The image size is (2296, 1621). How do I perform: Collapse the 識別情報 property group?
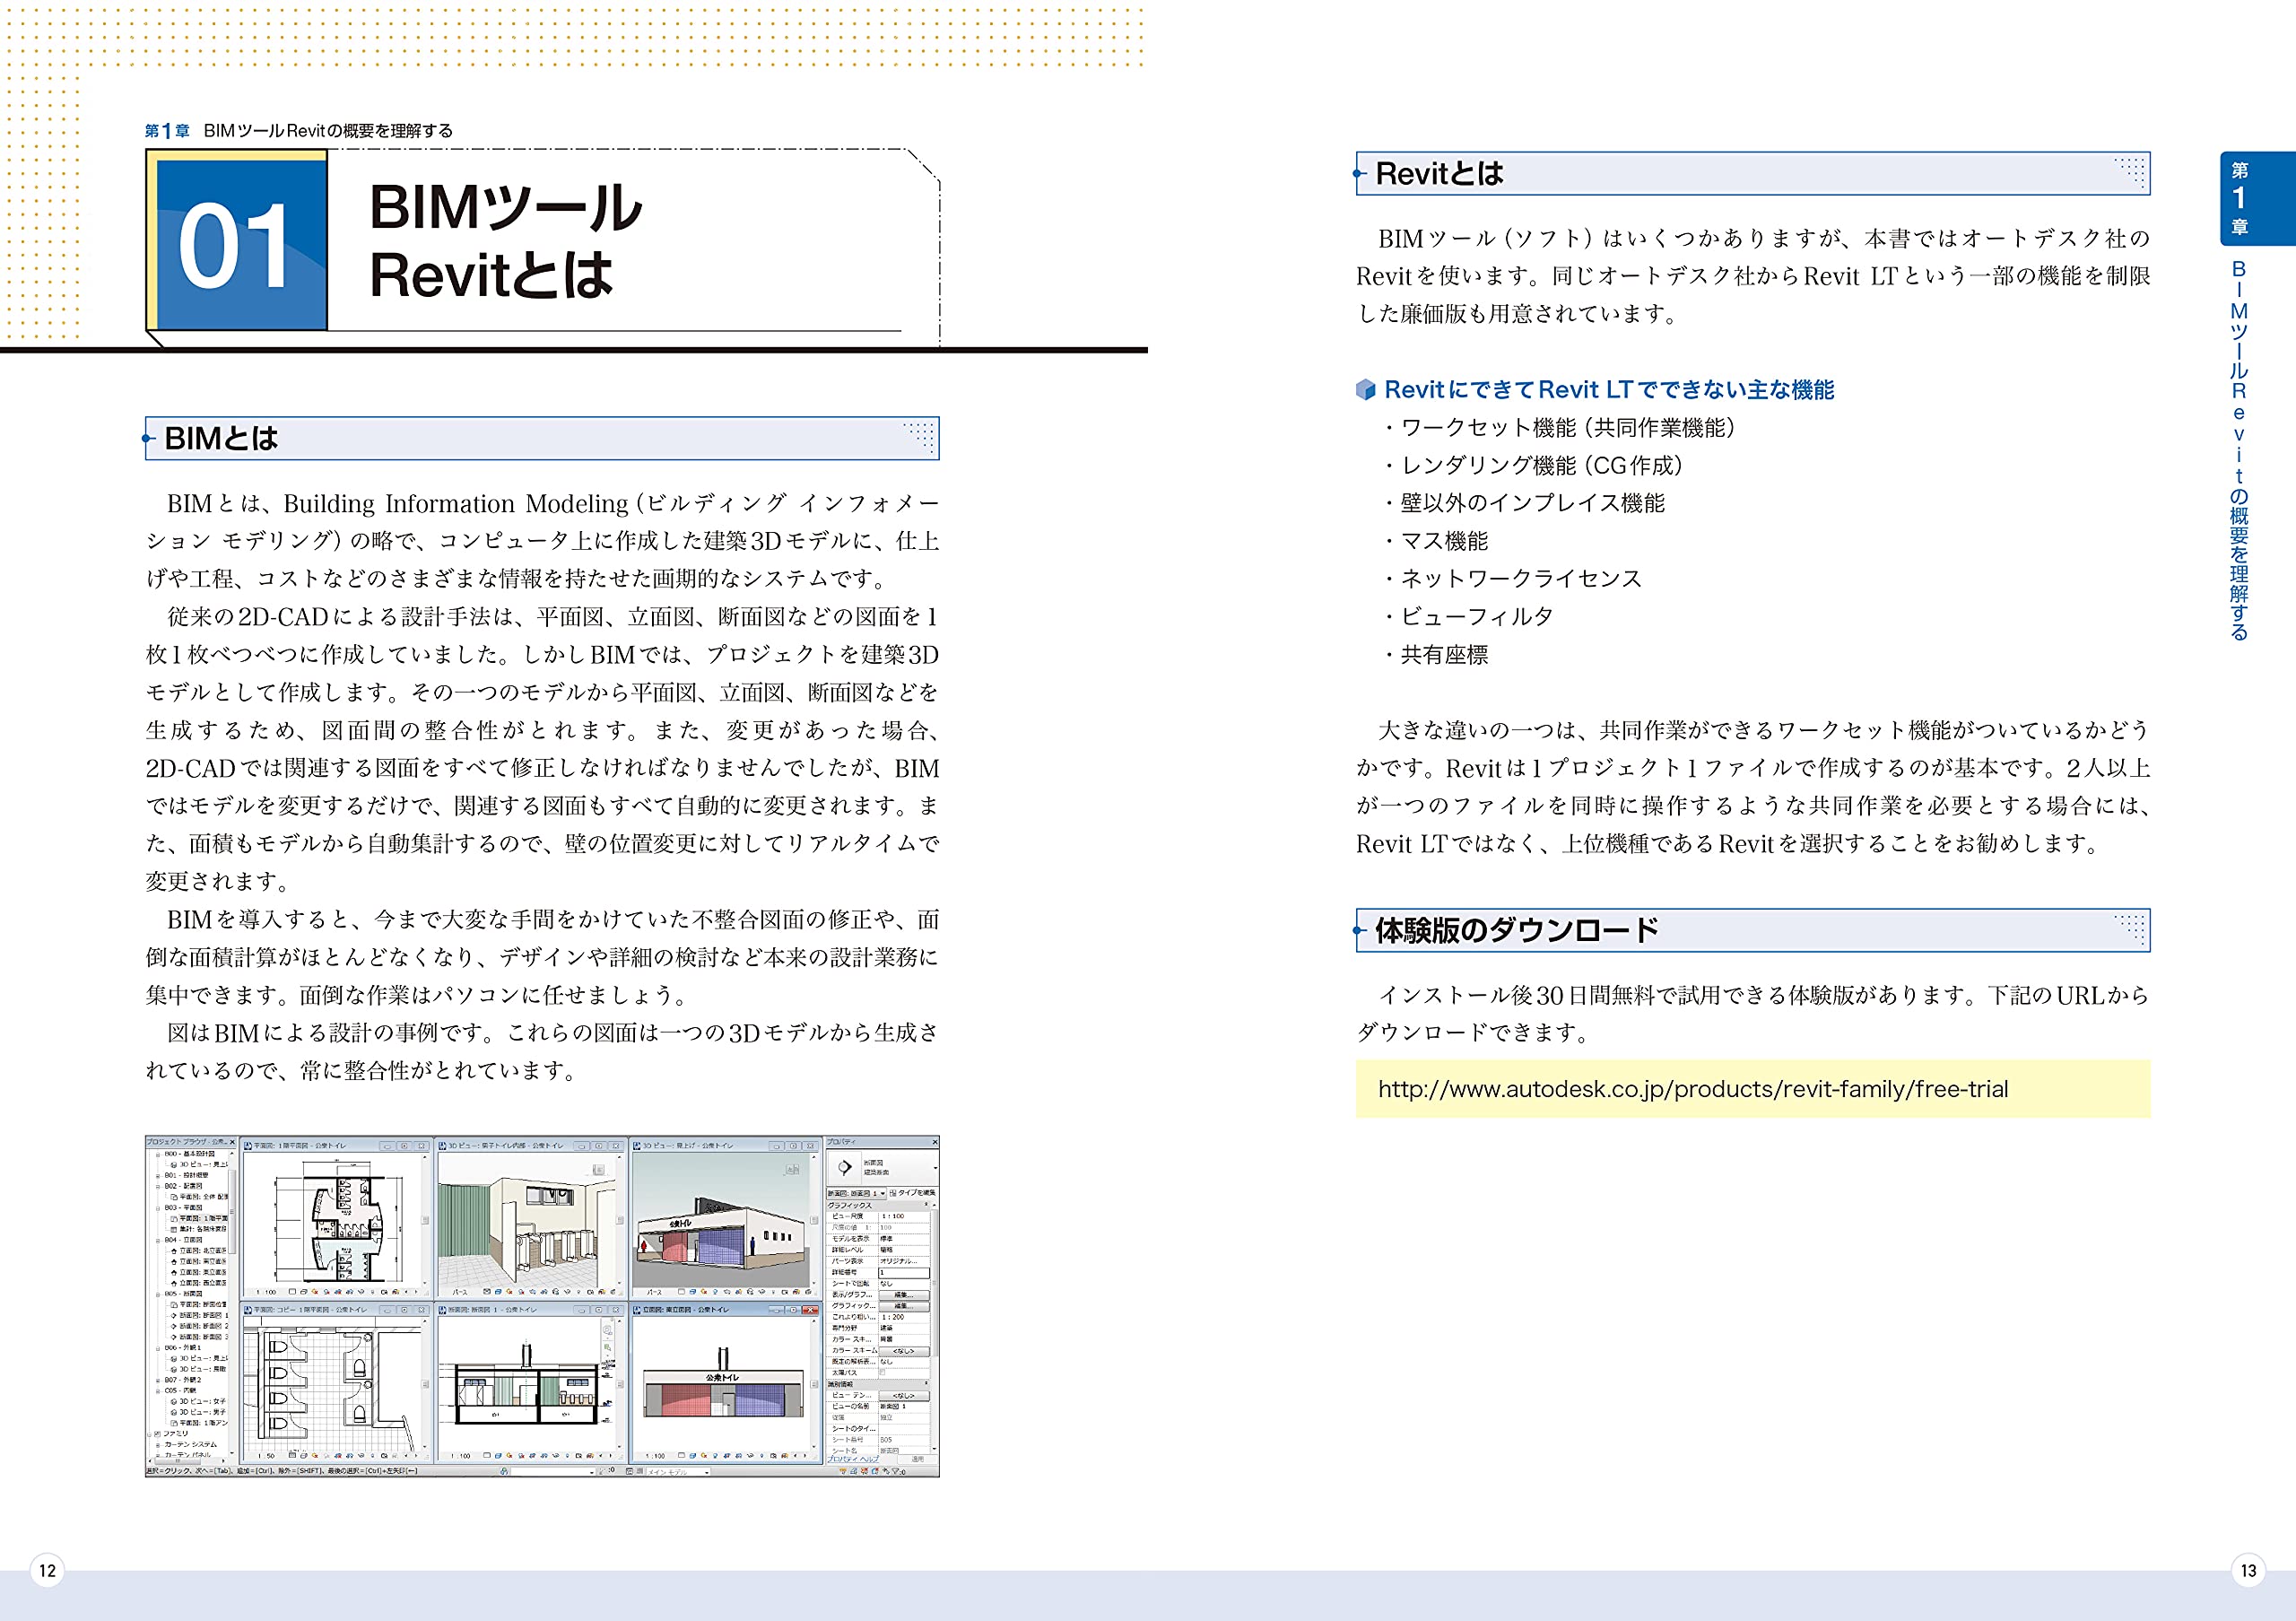point(926,1384)
